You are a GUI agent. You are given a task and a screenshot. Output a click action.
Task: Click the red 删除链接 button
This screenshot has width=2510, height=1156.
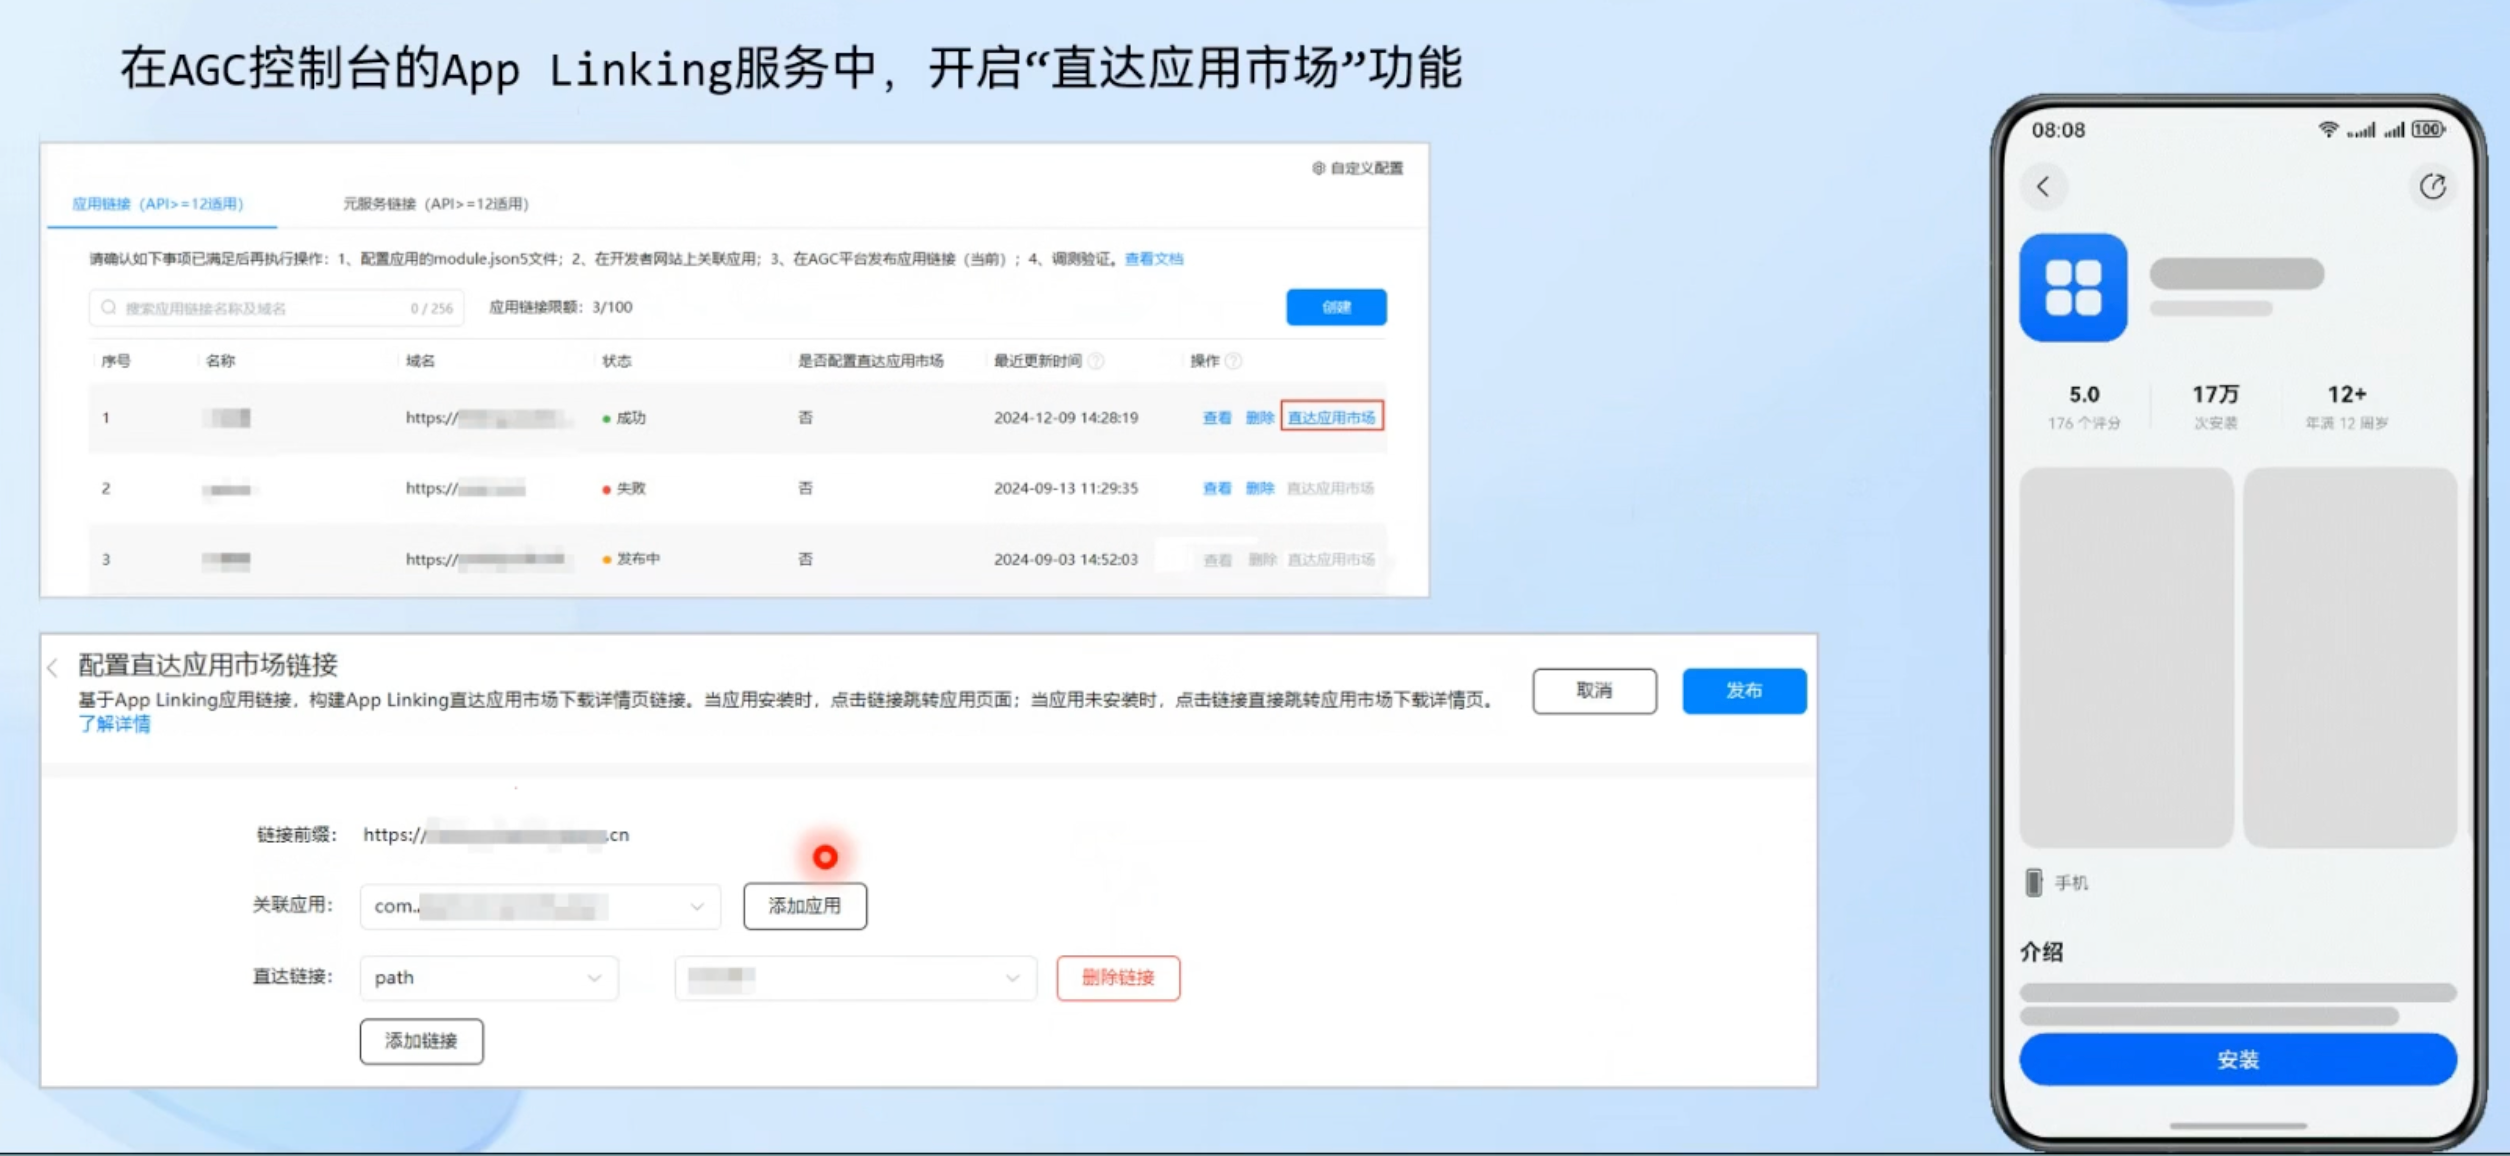[x=1117, y=978]
